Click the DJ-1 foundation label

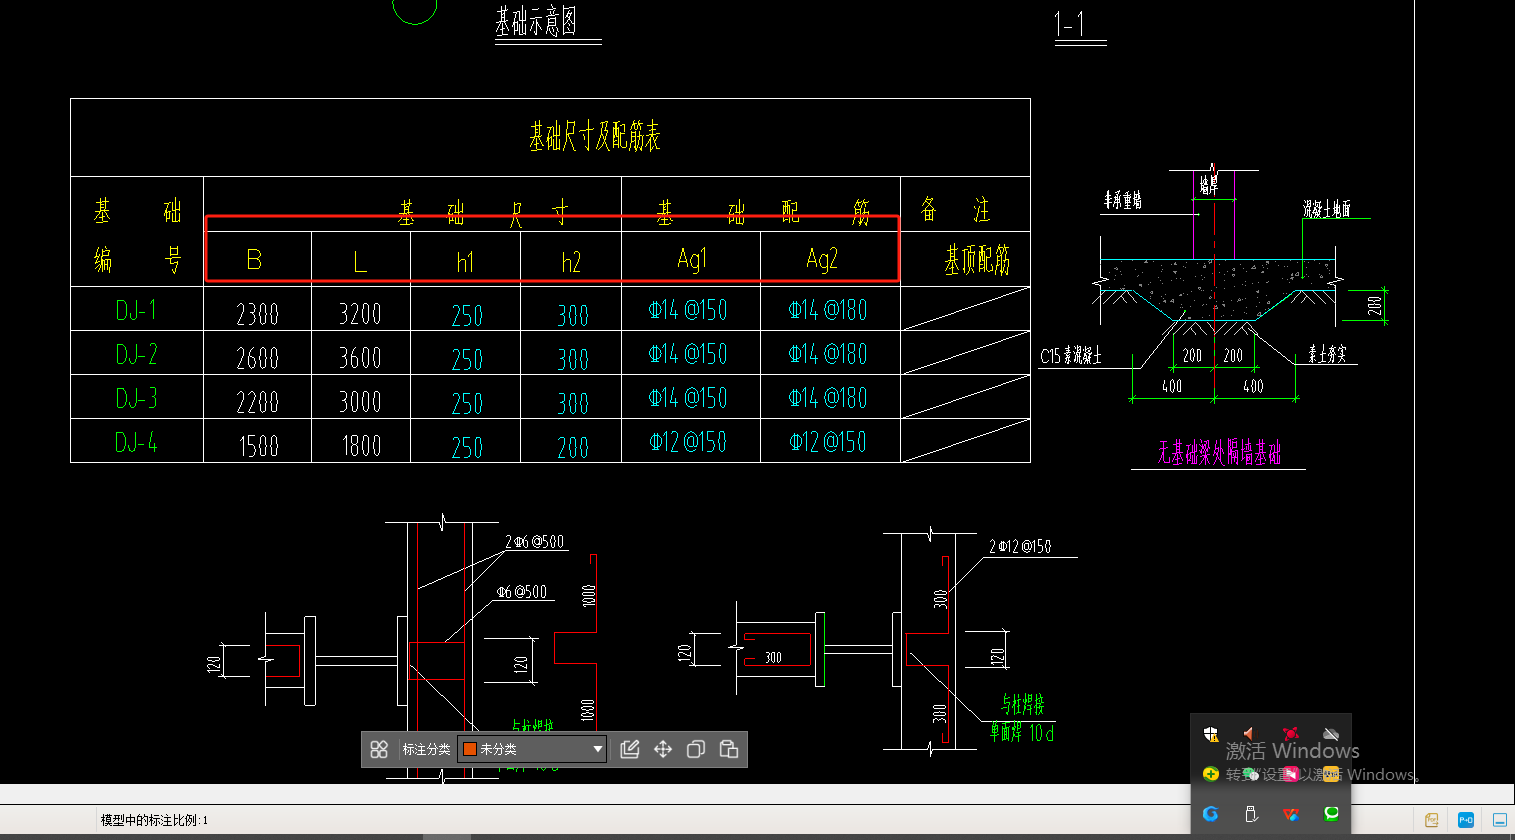136,310
